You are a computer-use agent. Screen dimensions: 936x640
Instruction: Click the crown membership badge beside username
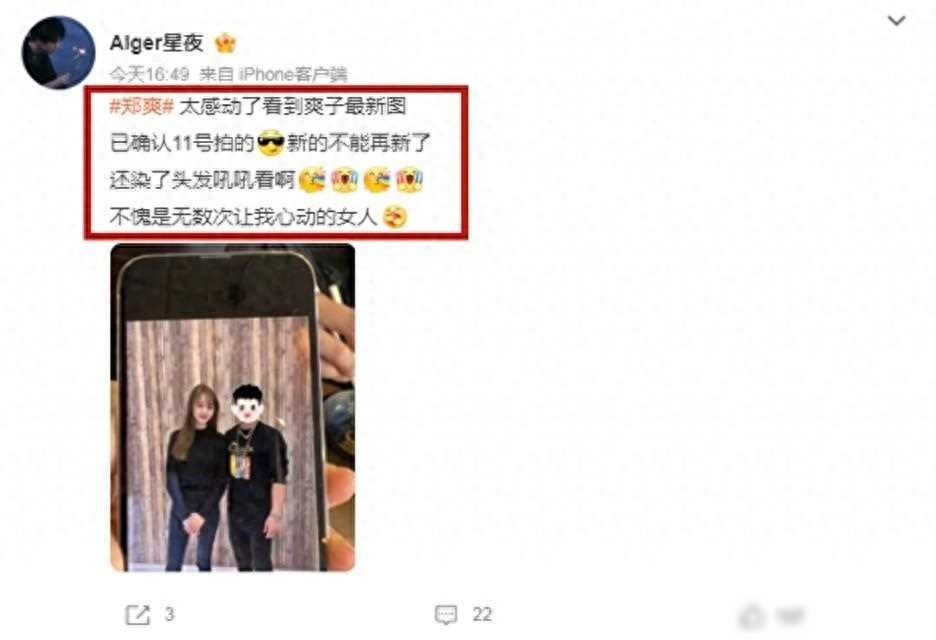click(x=226, y=43)
